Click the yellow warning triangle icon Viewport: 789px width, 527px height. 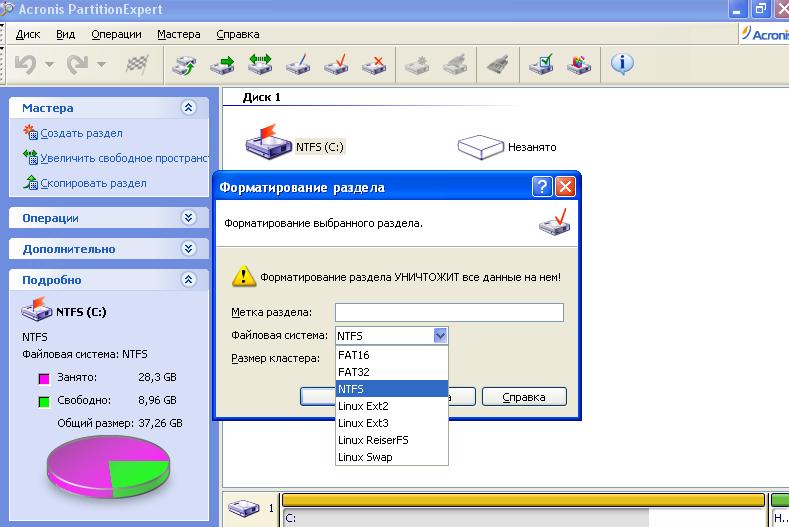pyautogui.click(x=244, y=276)
